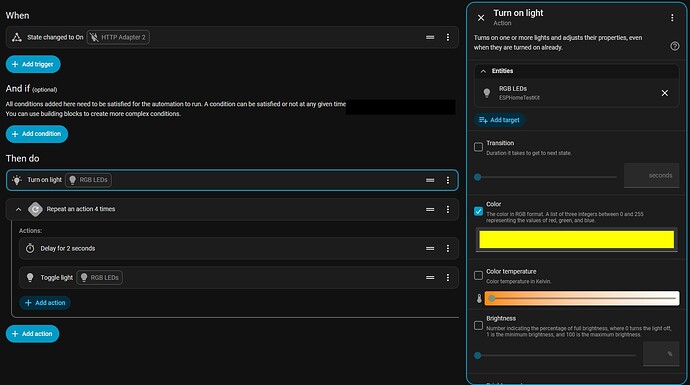Open the three-dot menu on the State changed trigger row
Screen dimensions: 690x385
[448, 37]
